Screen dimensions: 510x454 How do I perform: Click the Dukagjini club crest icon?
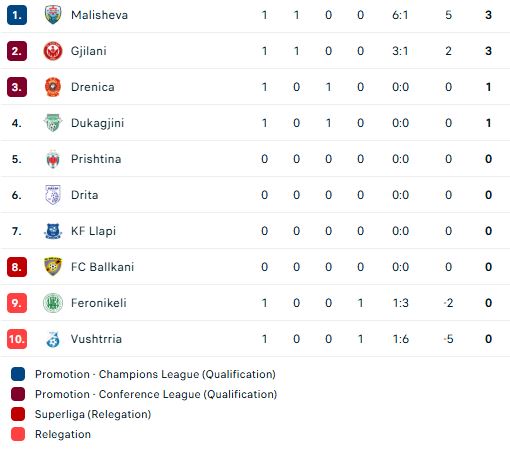(x=53, y=123)
